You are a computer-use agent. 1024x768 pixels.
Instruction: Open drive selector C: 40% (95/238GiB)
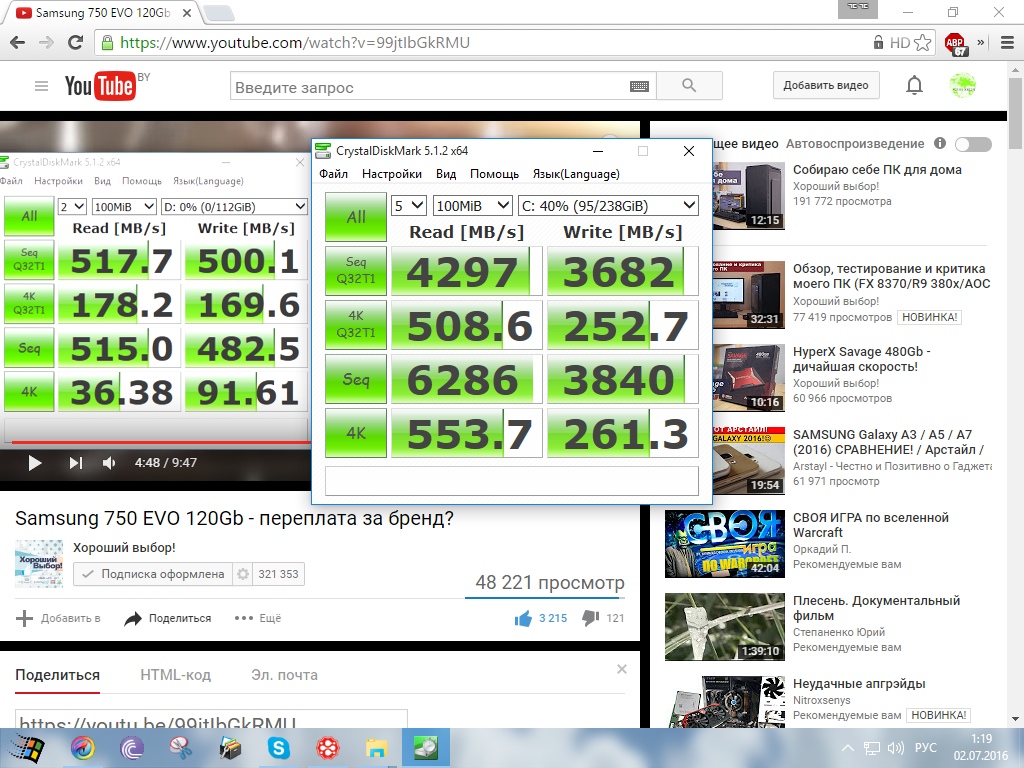[x=608, y=206]
